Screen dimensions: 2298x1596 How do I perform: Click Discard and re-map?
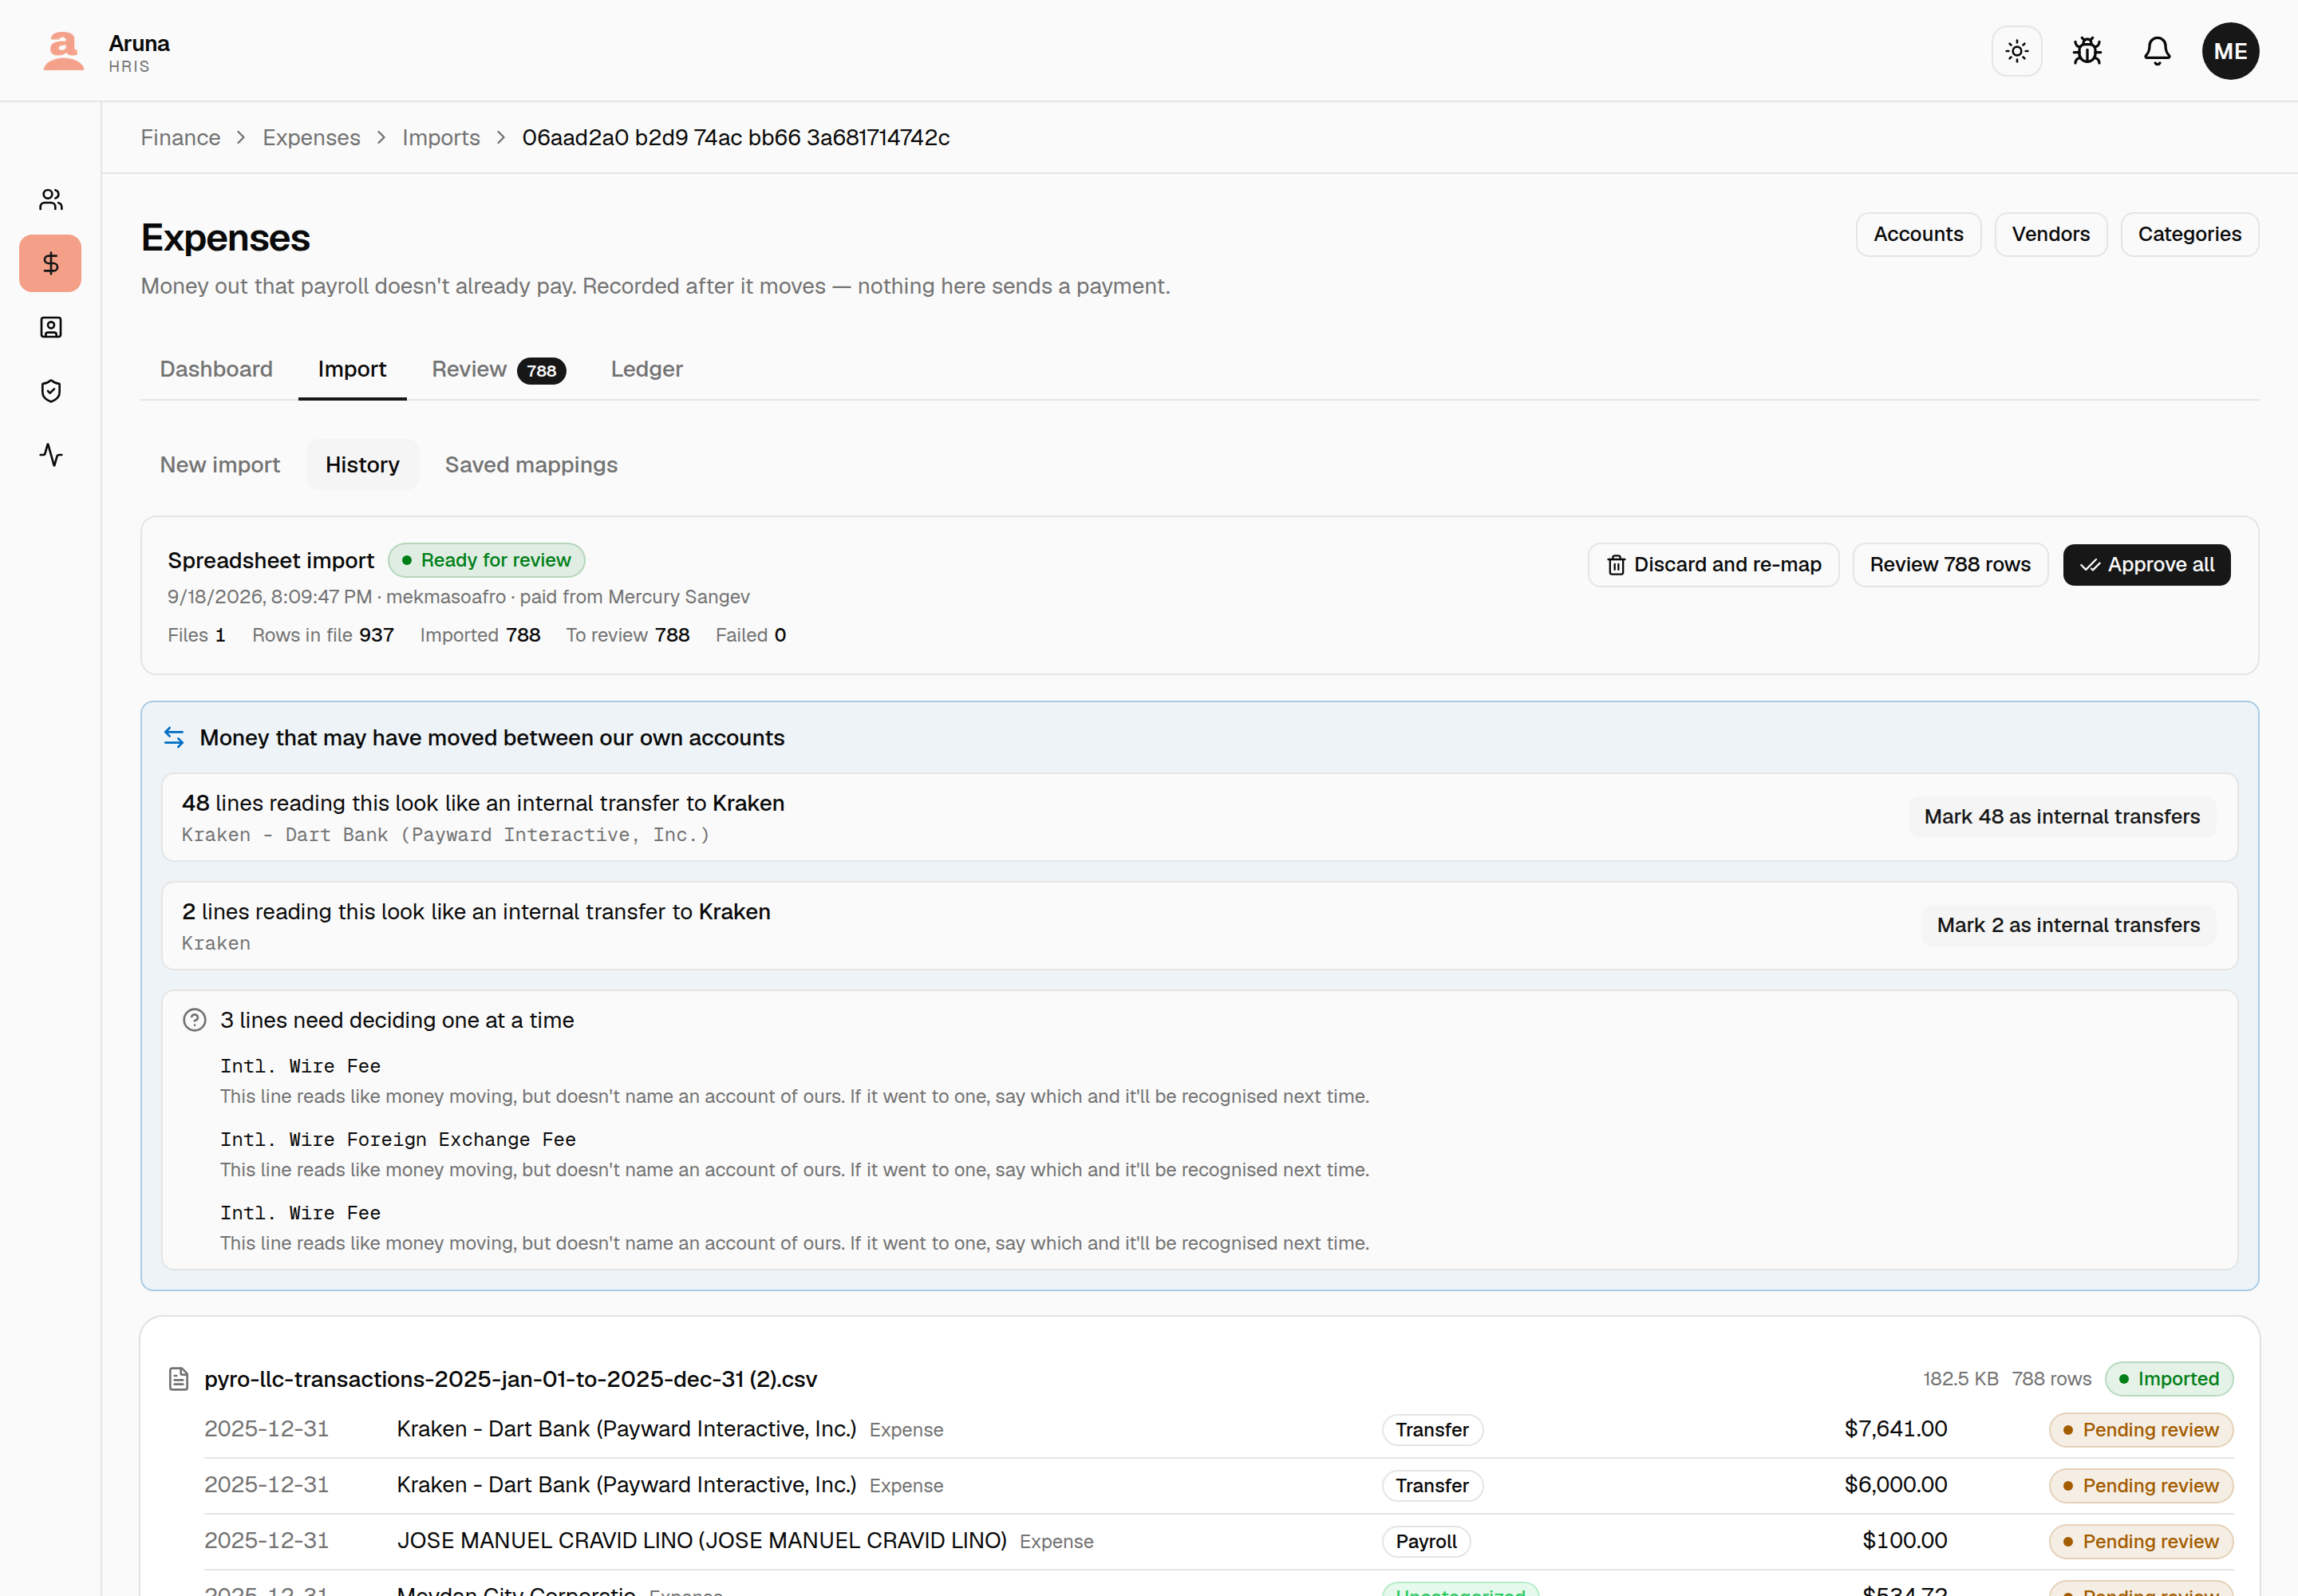click(x=1713, y=565)
